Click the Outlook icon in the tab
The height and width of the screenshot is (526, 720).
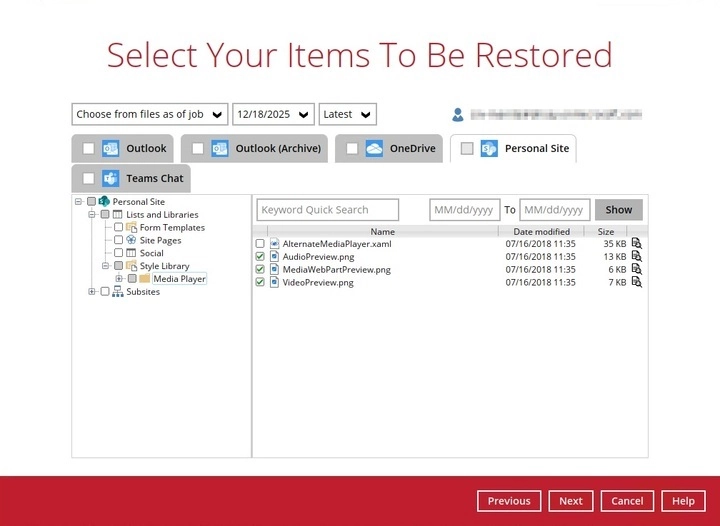(x=110, y=149)
